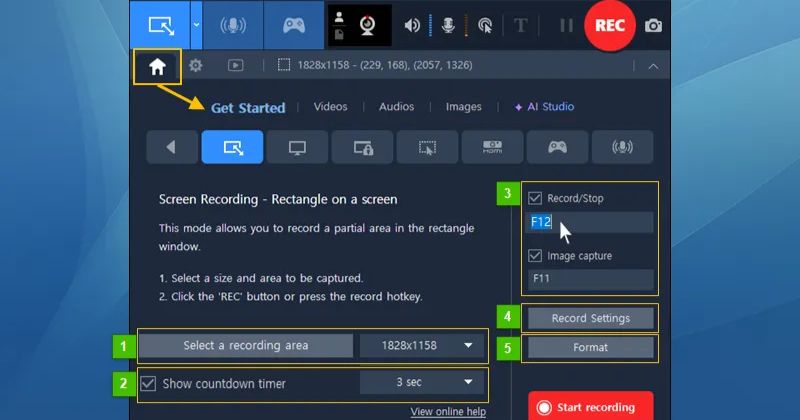Click the text overlay T icon
The width and height of the screenshot is (800, 420).
pyautogui.click(x=520, y=25)
